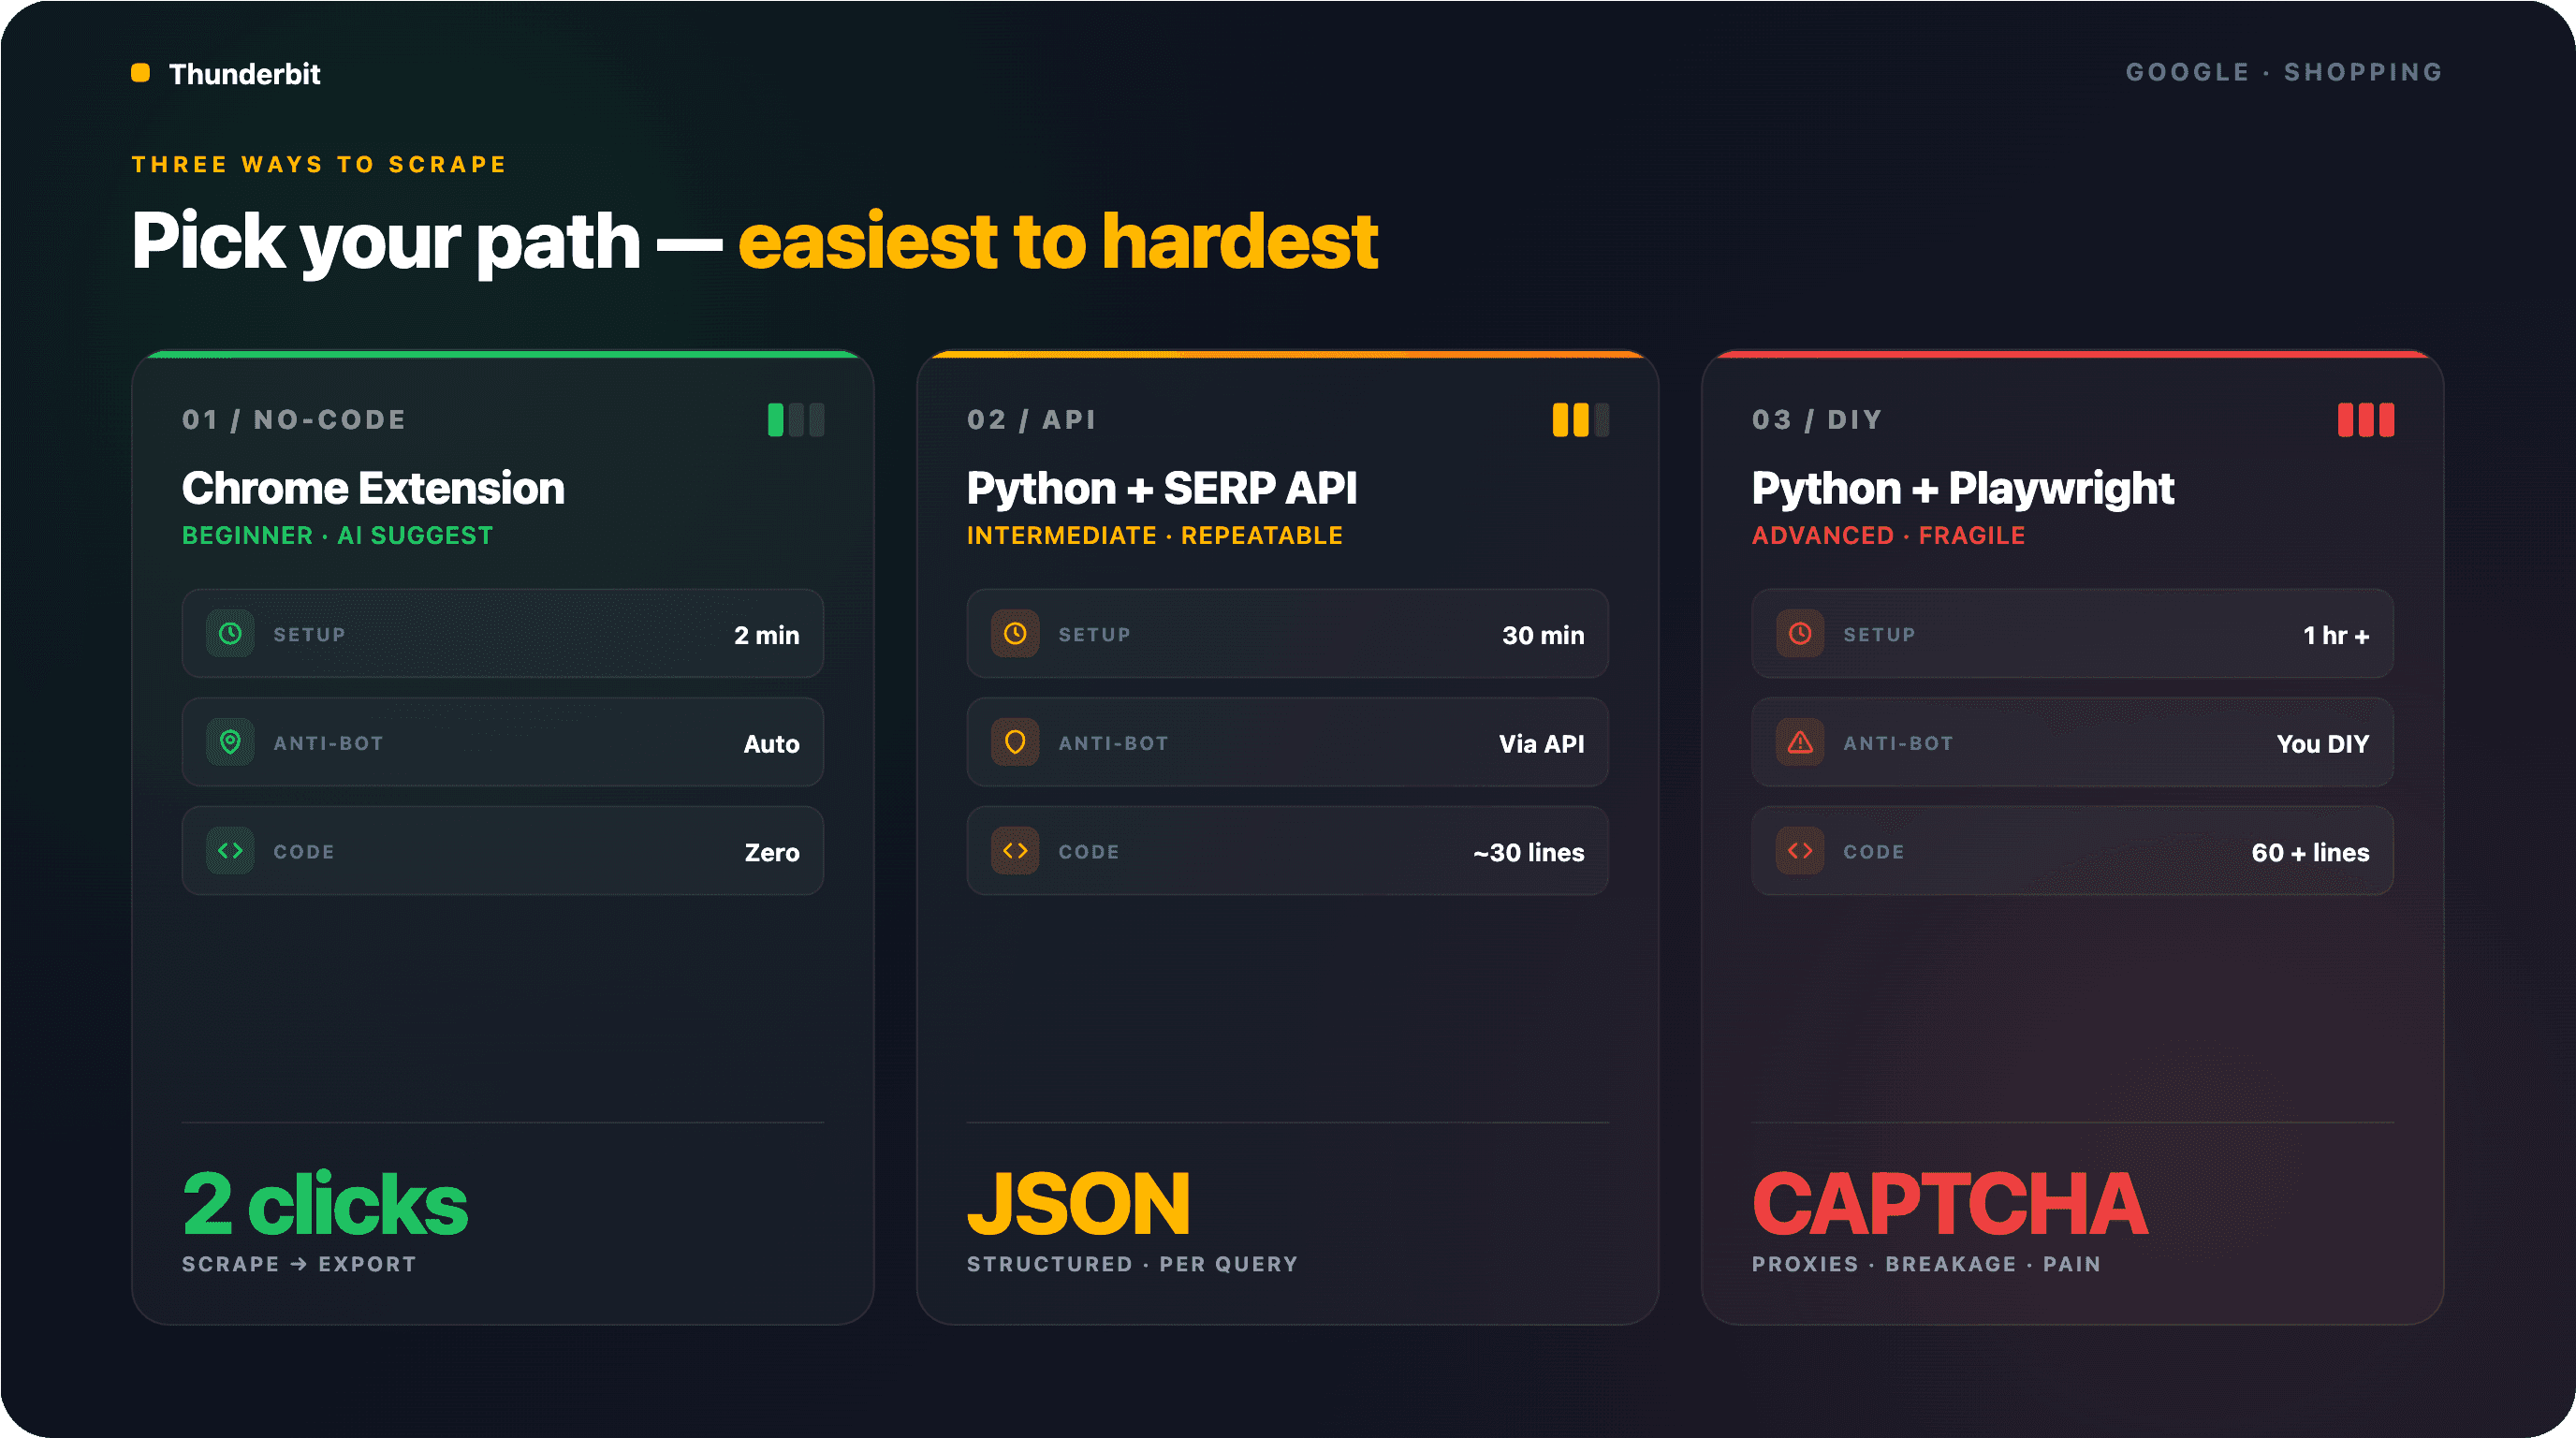Toggle the green difficulty indicator on the No-Code card

796,421
